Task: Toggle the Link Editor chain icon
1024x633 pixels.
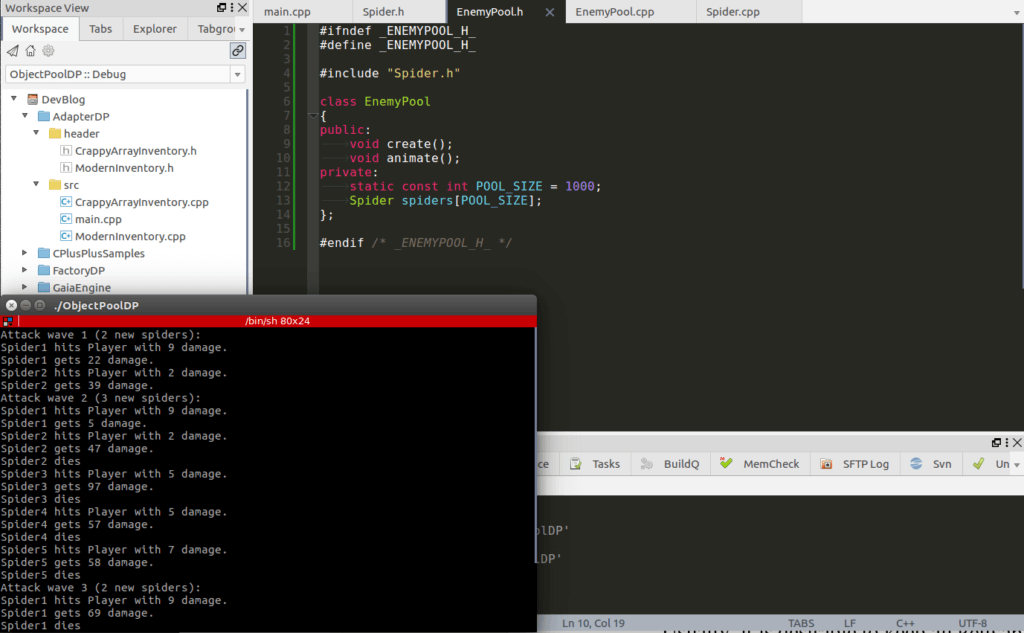Action: (237, 50)
